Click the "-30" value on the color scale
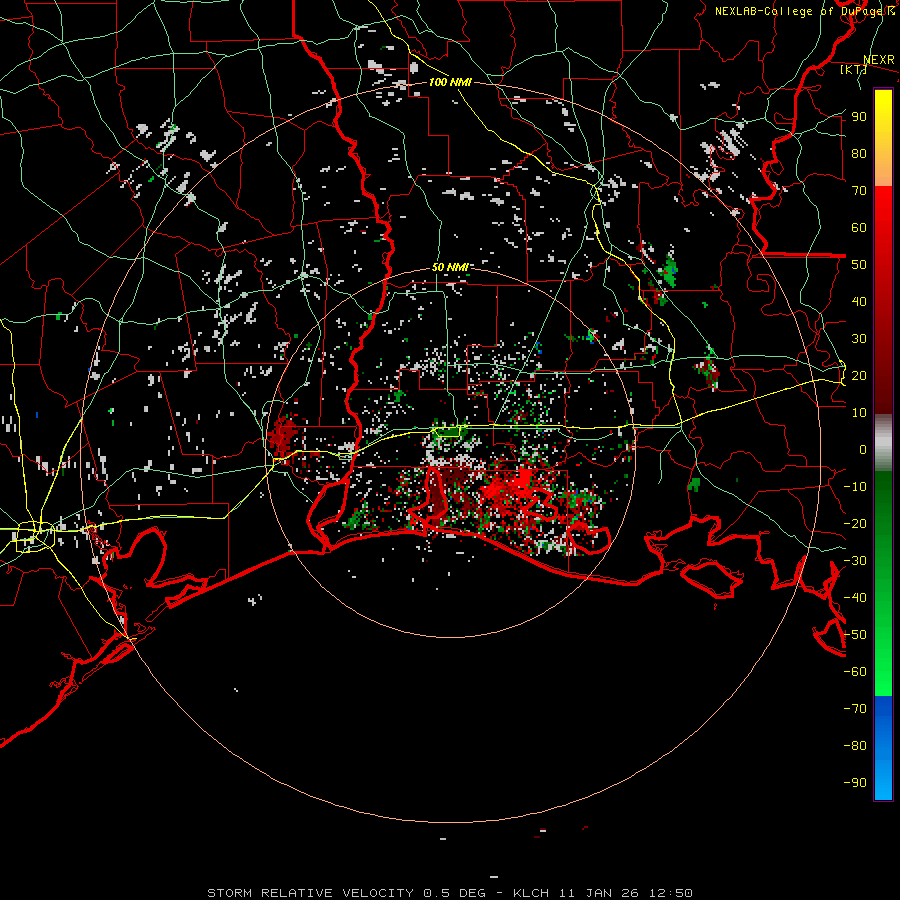This screenshot has width=900, height=900. (855, 561)
